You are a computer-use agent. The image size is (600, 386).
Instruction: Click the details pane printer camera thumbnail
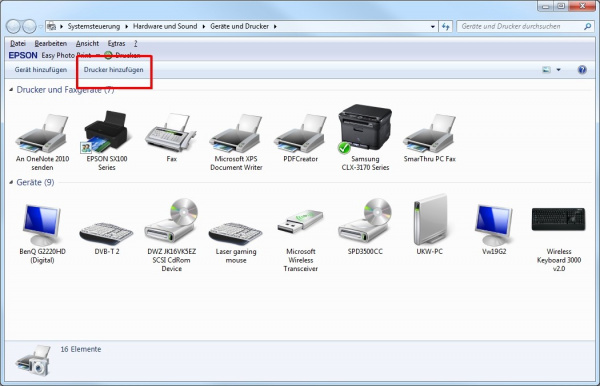pos(34,360)
